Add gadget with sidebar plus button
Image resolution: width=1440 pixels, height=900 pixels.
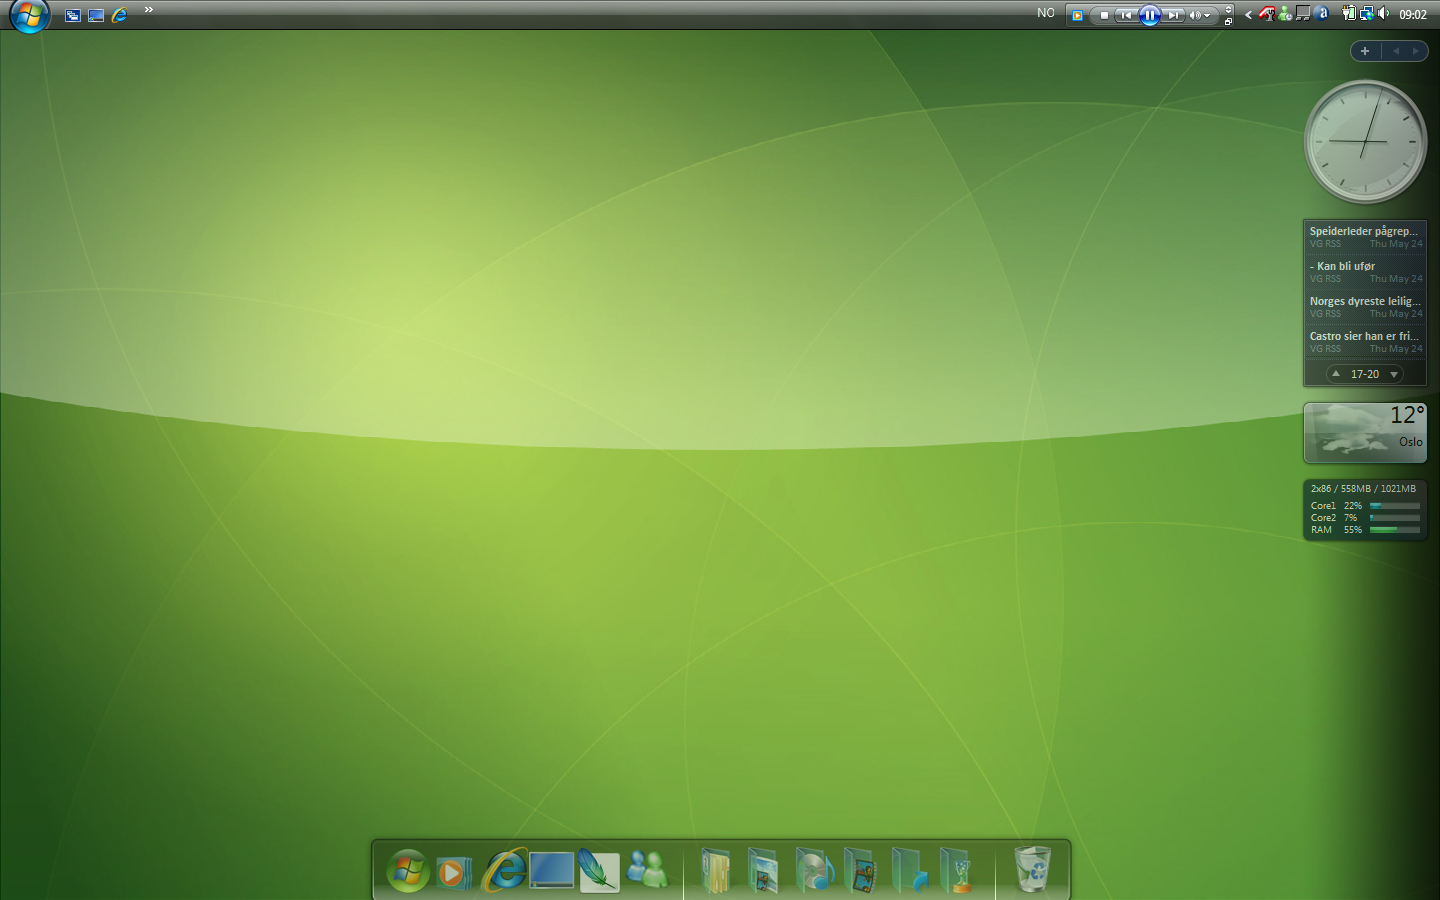tap(1365, 51)
